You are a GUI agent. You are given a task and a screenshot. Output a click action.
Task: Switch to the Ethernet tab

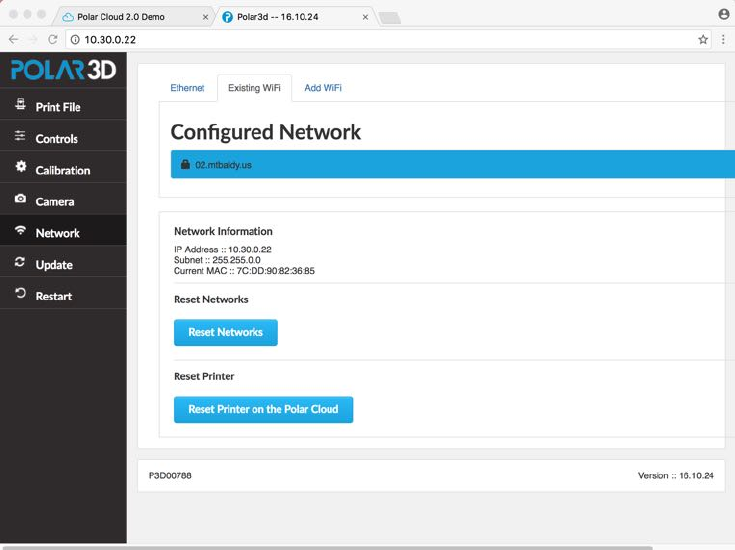[x=188, y=88]
